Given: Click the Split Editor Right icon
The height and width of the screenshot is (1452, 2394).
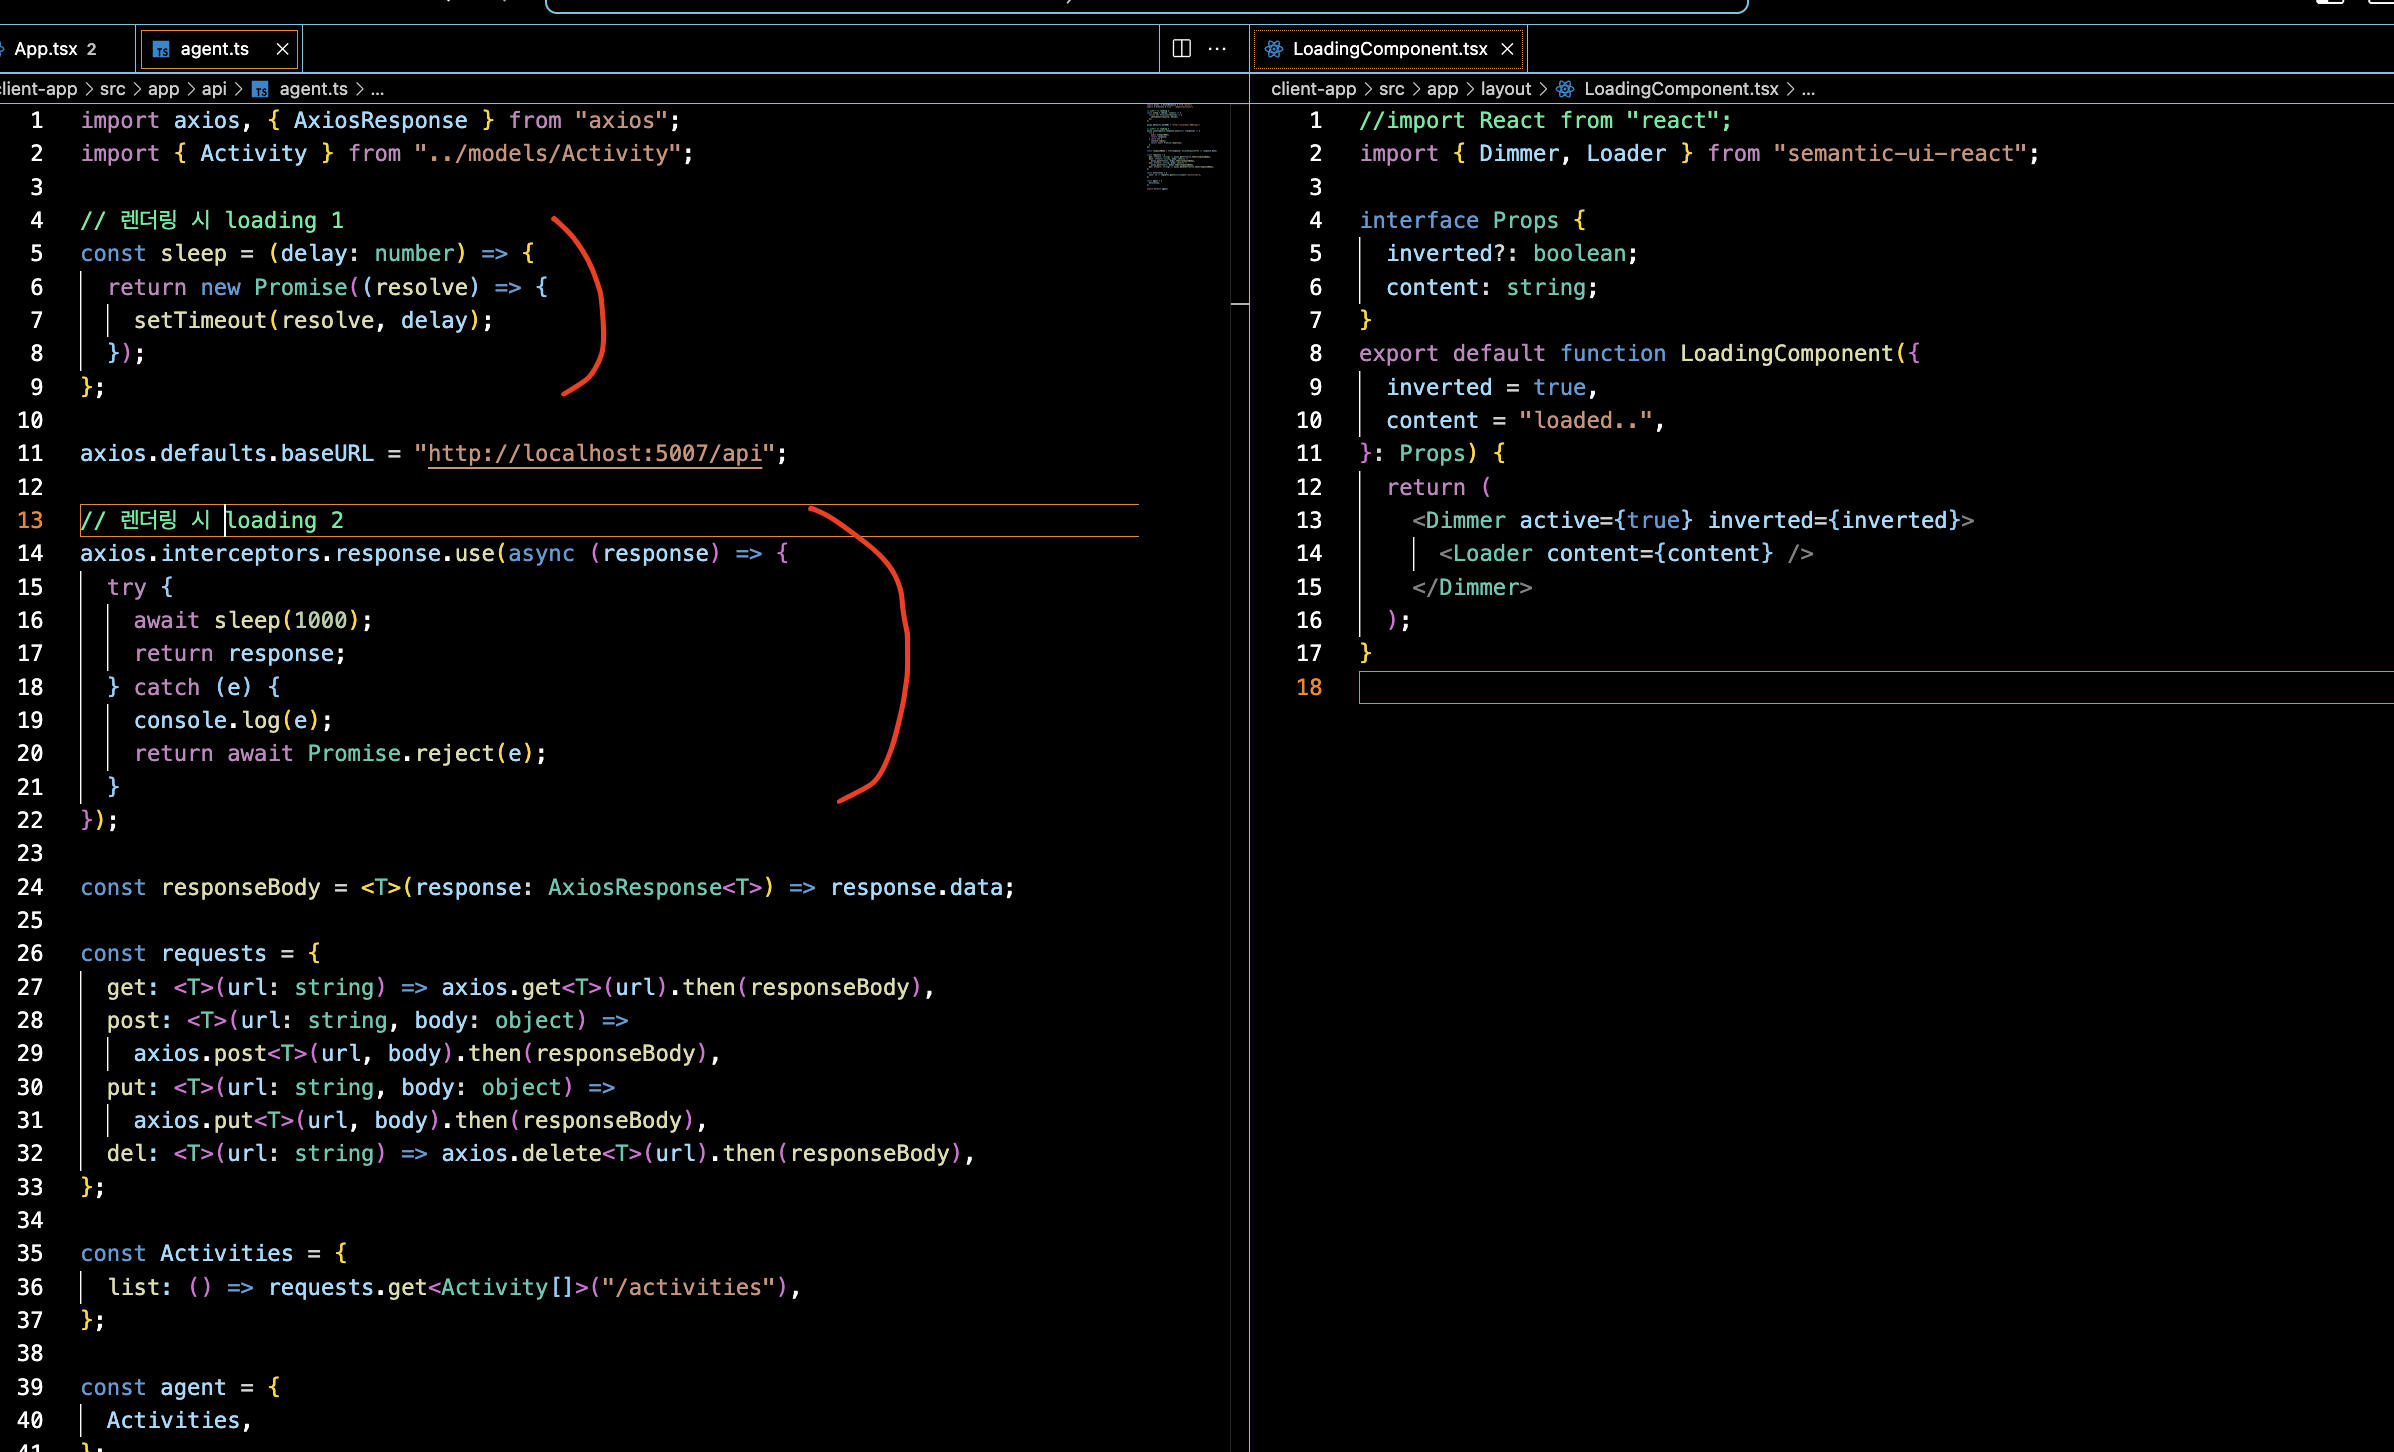Looking at the screenshot, I should pyautogui.click(x=1181, y=48).
